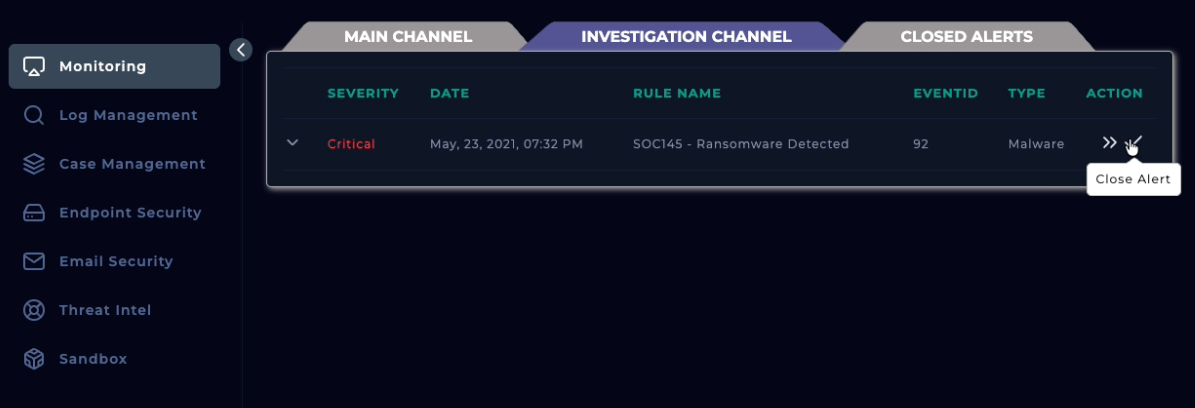Click the Log Management magnifier icon
The height and width of the screenshot is (408, 1195).
click(x=34, y=116)
